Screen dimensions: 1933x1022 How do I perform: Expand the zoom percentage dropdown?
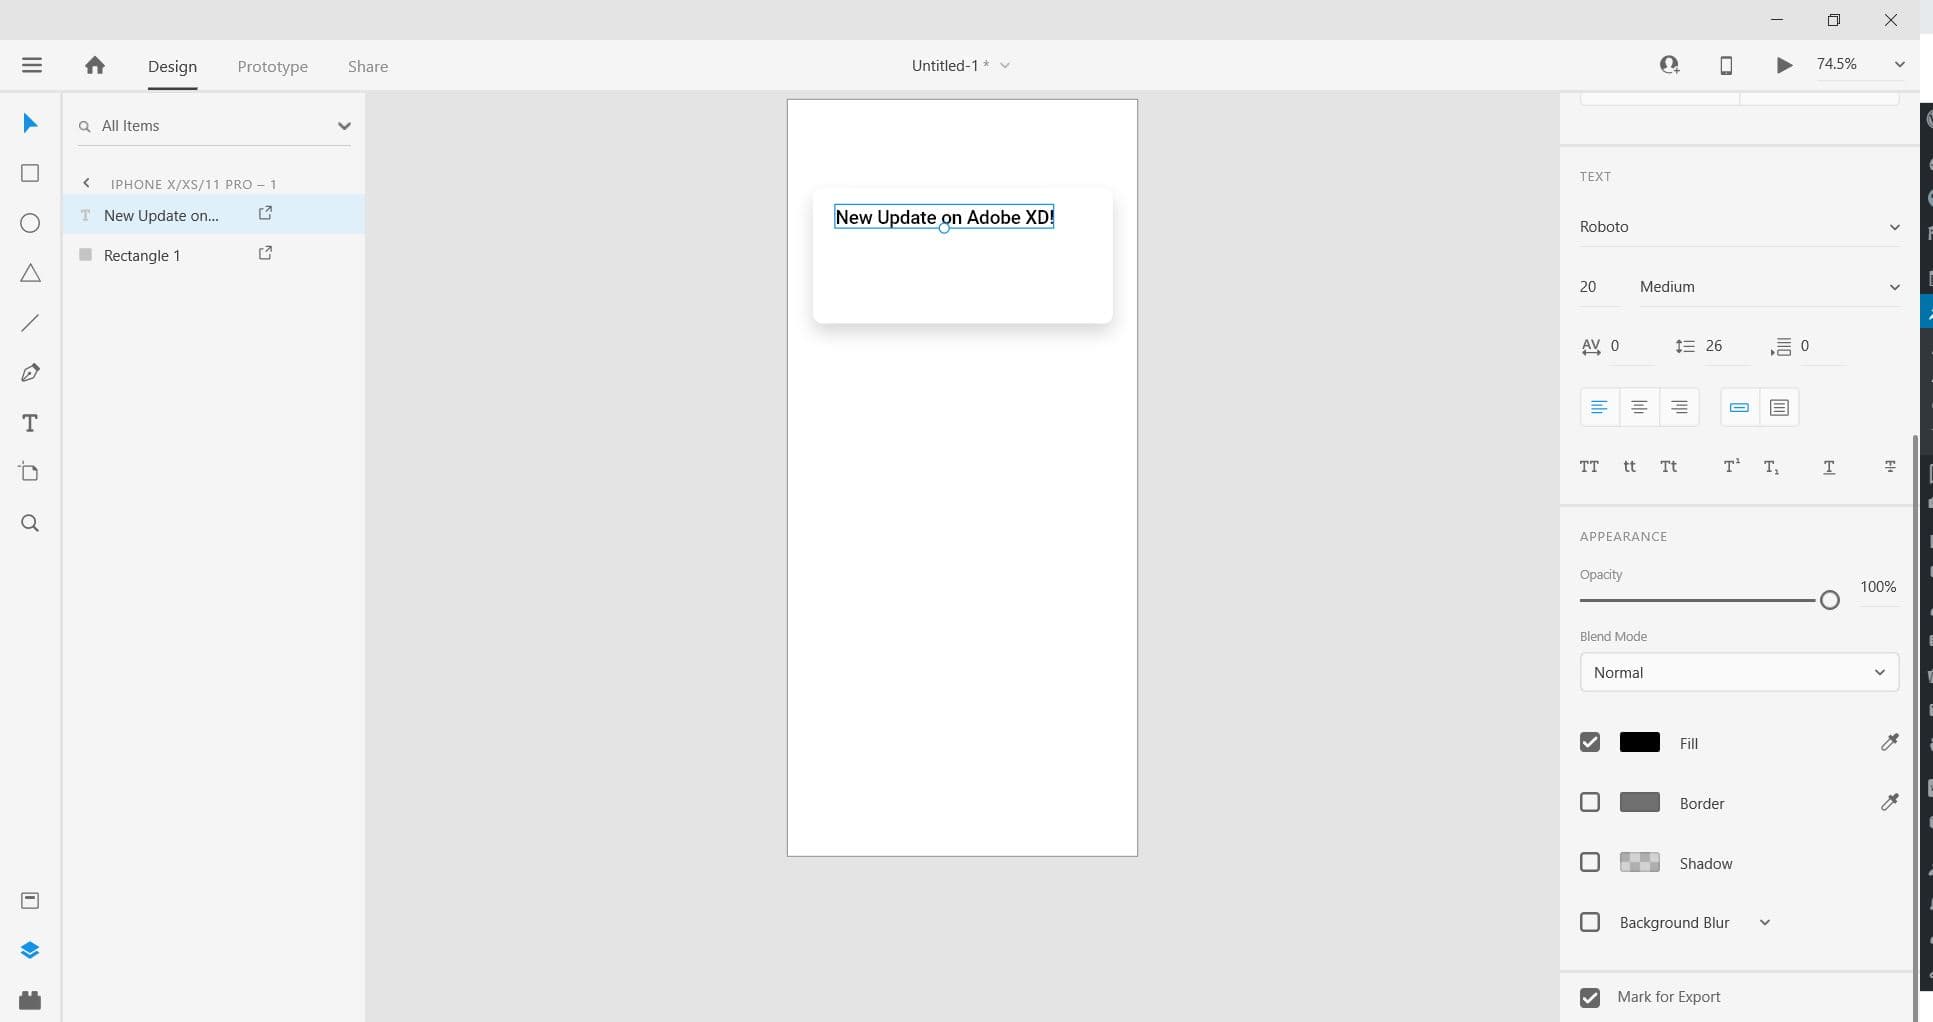(x=1899, y=65)
